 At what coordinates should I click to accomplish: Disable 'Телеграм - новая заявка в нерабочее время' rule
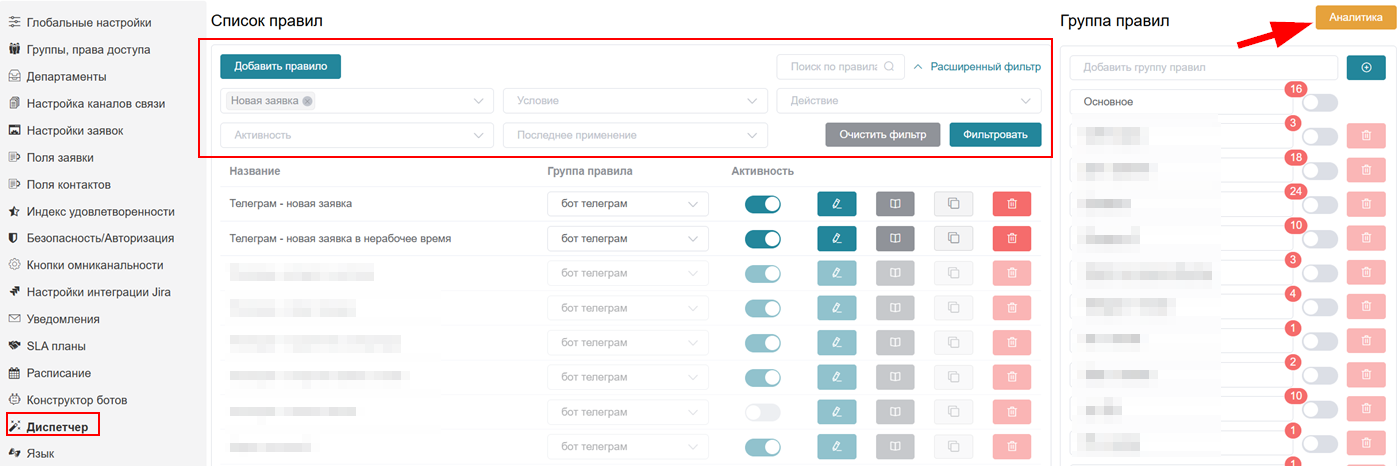pos(762,238)
